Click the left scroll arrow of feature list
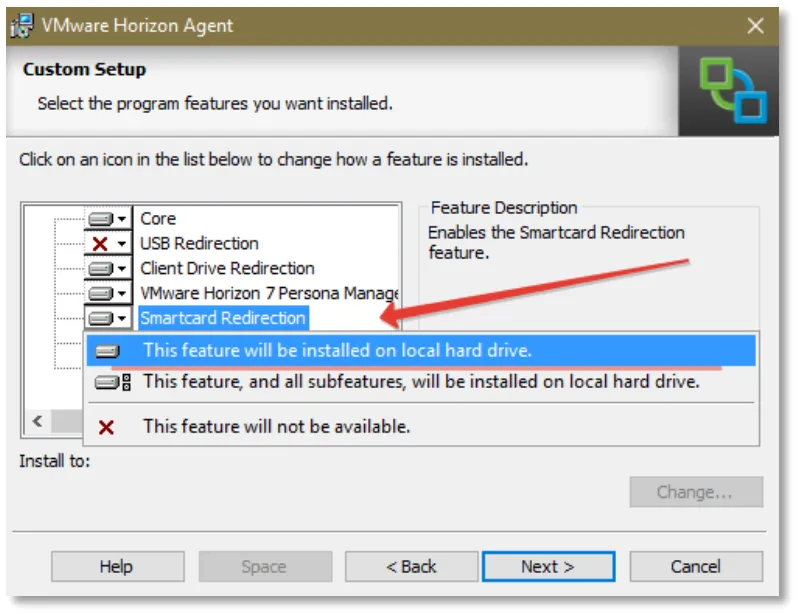Screen dimensions: 798x615 (38, 422)
